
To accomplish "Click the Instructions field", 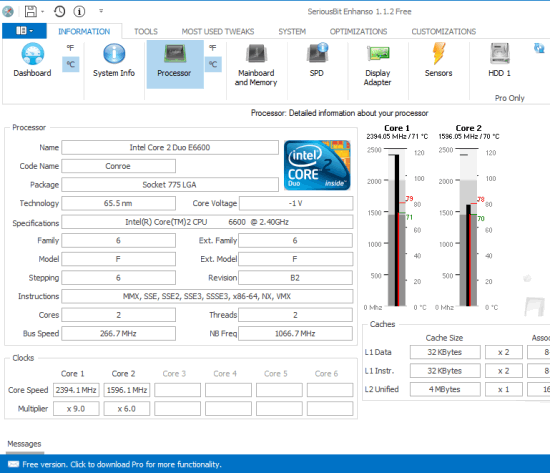I will point(207,296).
